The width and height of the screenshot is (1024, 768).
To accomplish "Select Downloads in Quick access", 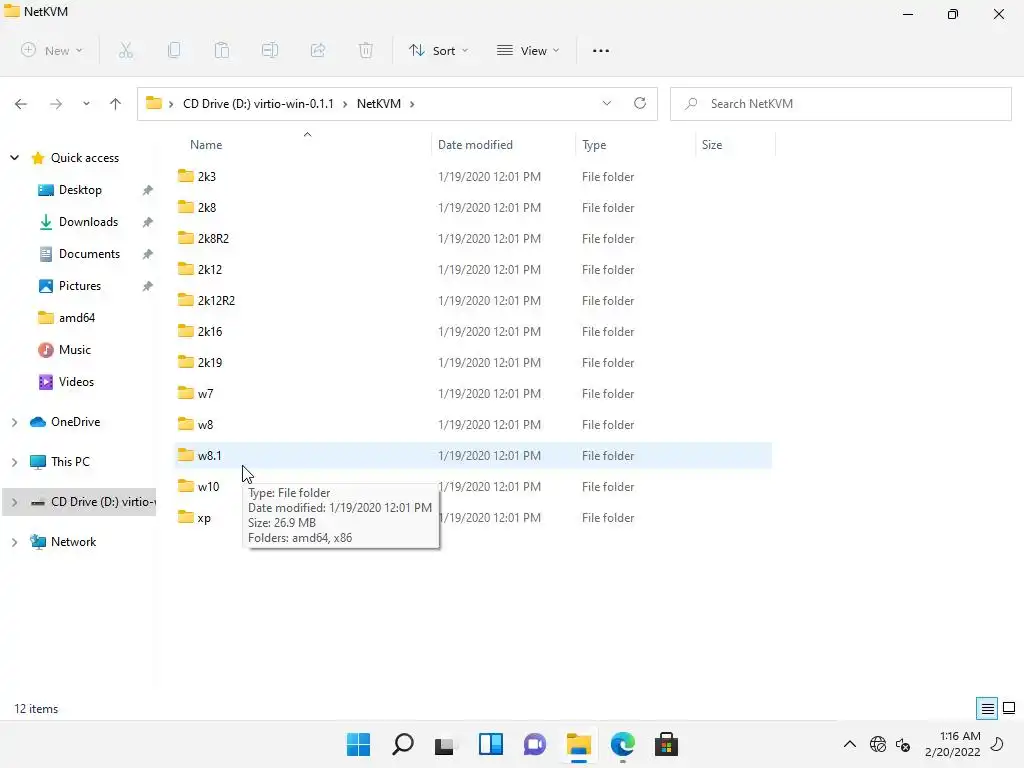I will coord(88,222).
